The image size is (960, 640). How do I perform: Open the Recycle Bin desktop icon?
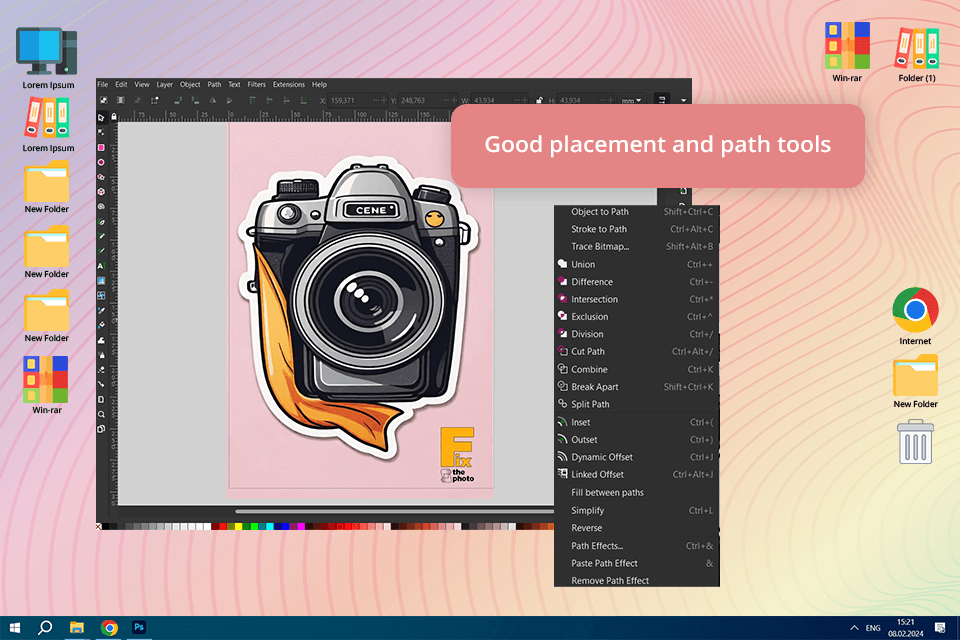coord(915,442)
